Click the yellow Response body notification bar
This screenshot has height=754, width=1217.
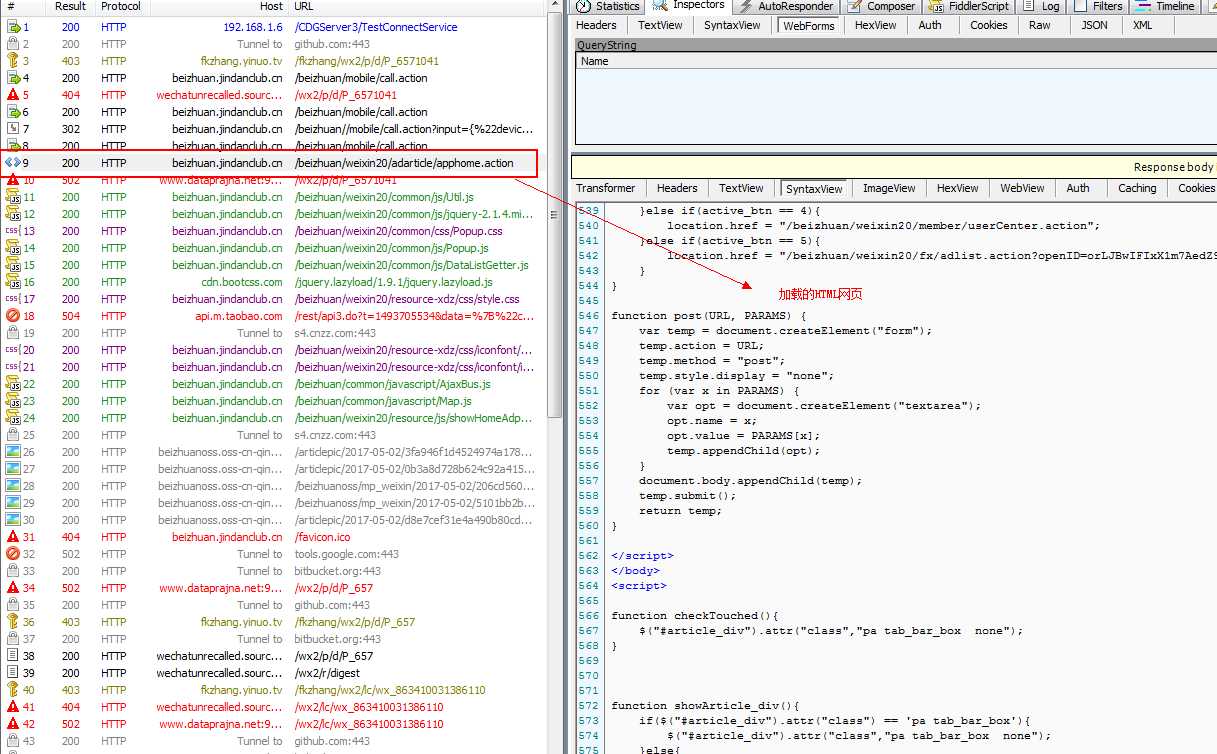(894, 167)
